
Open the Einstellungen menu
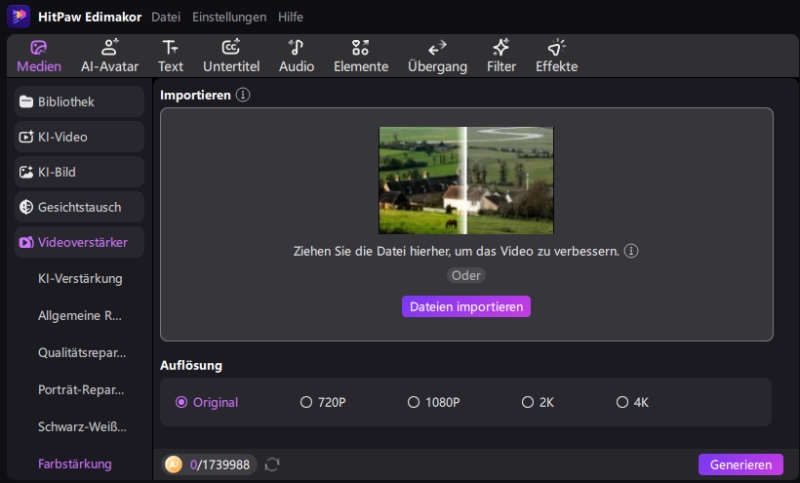229,17
